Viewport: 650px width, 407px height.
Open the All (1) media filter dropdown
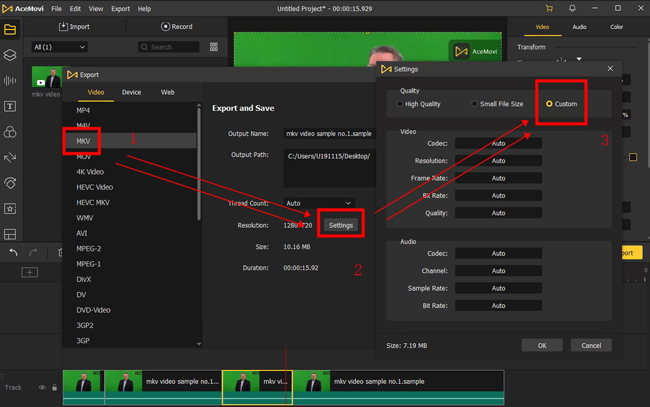[x=59, y=47]
